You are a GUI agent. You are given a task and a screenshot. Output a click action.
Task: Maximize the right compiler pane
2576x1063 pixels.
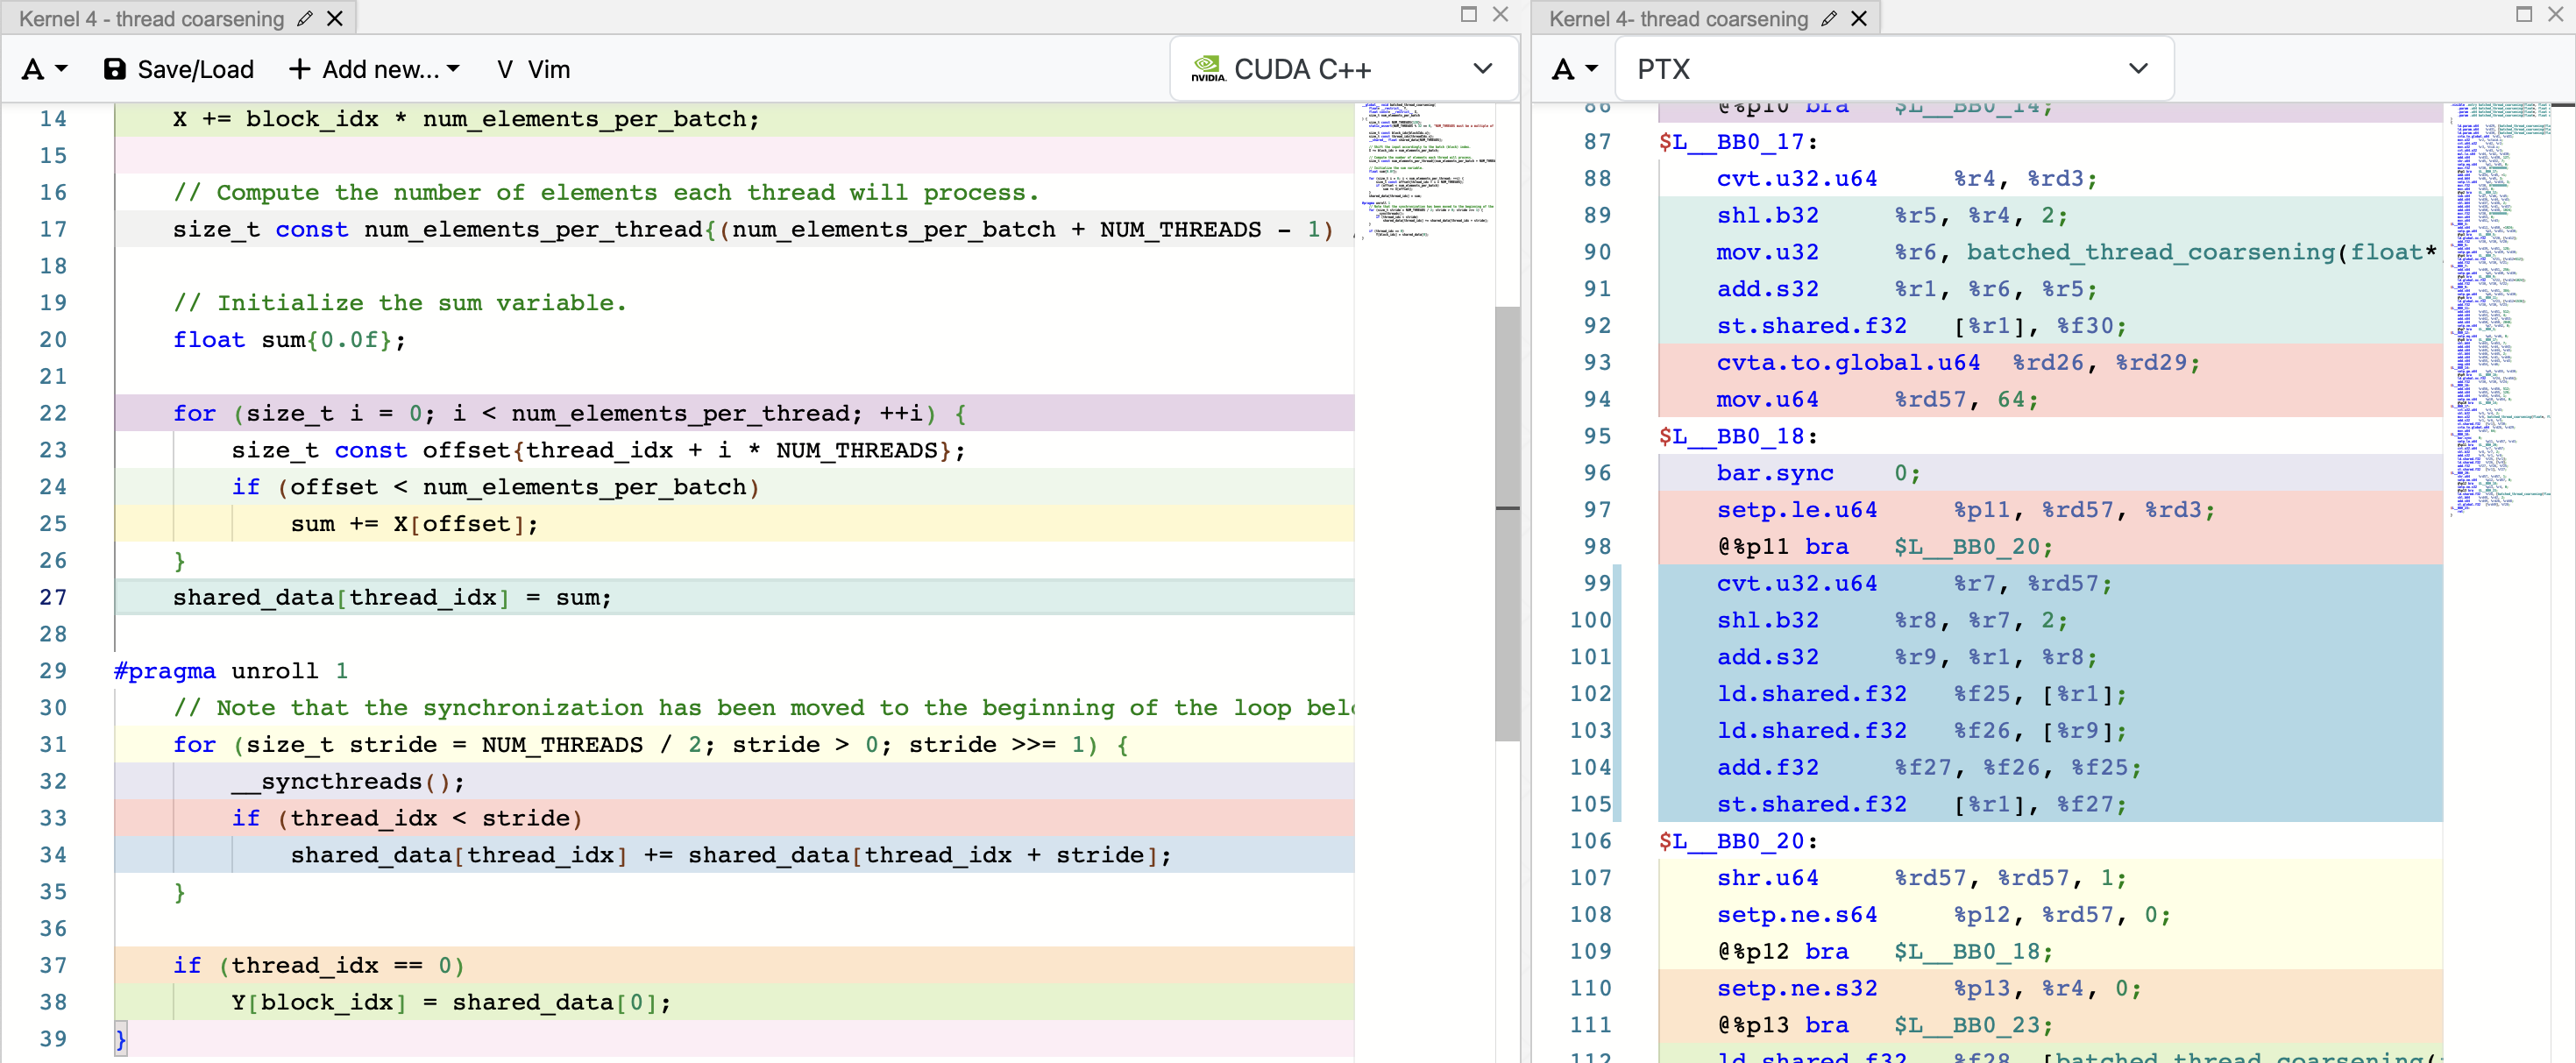point(2524,14)
